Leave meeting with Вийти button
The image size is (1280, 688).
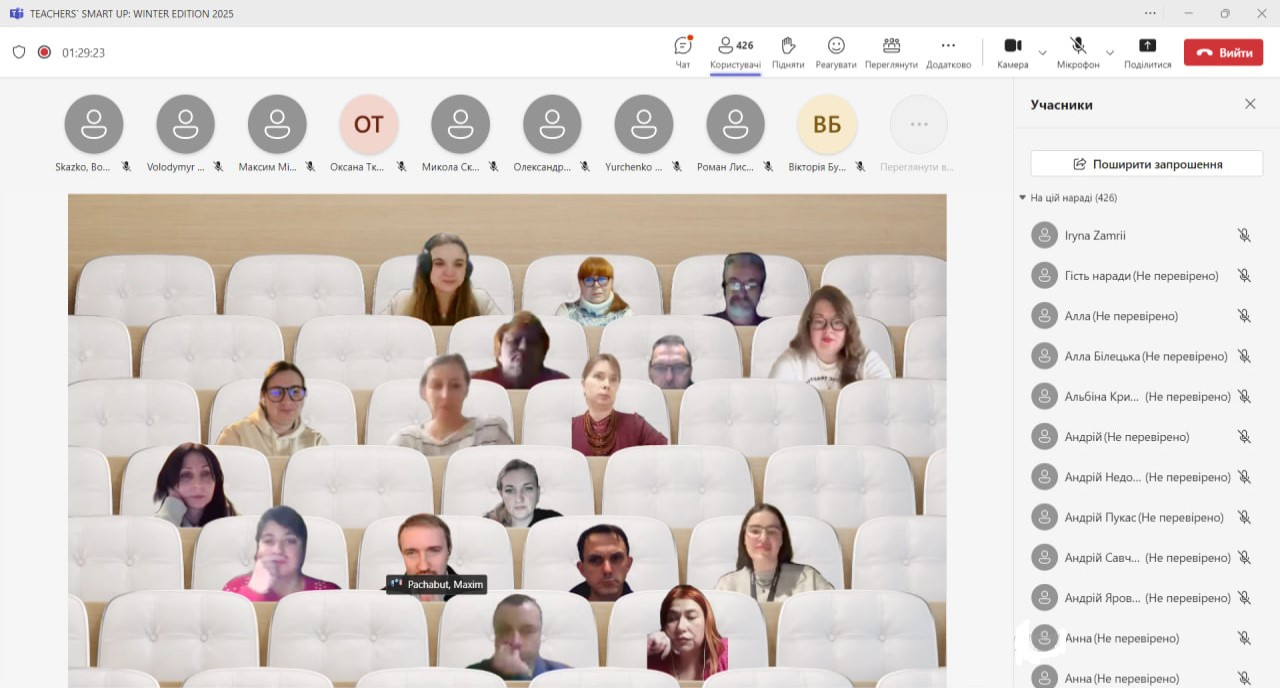click(1223, 53)
